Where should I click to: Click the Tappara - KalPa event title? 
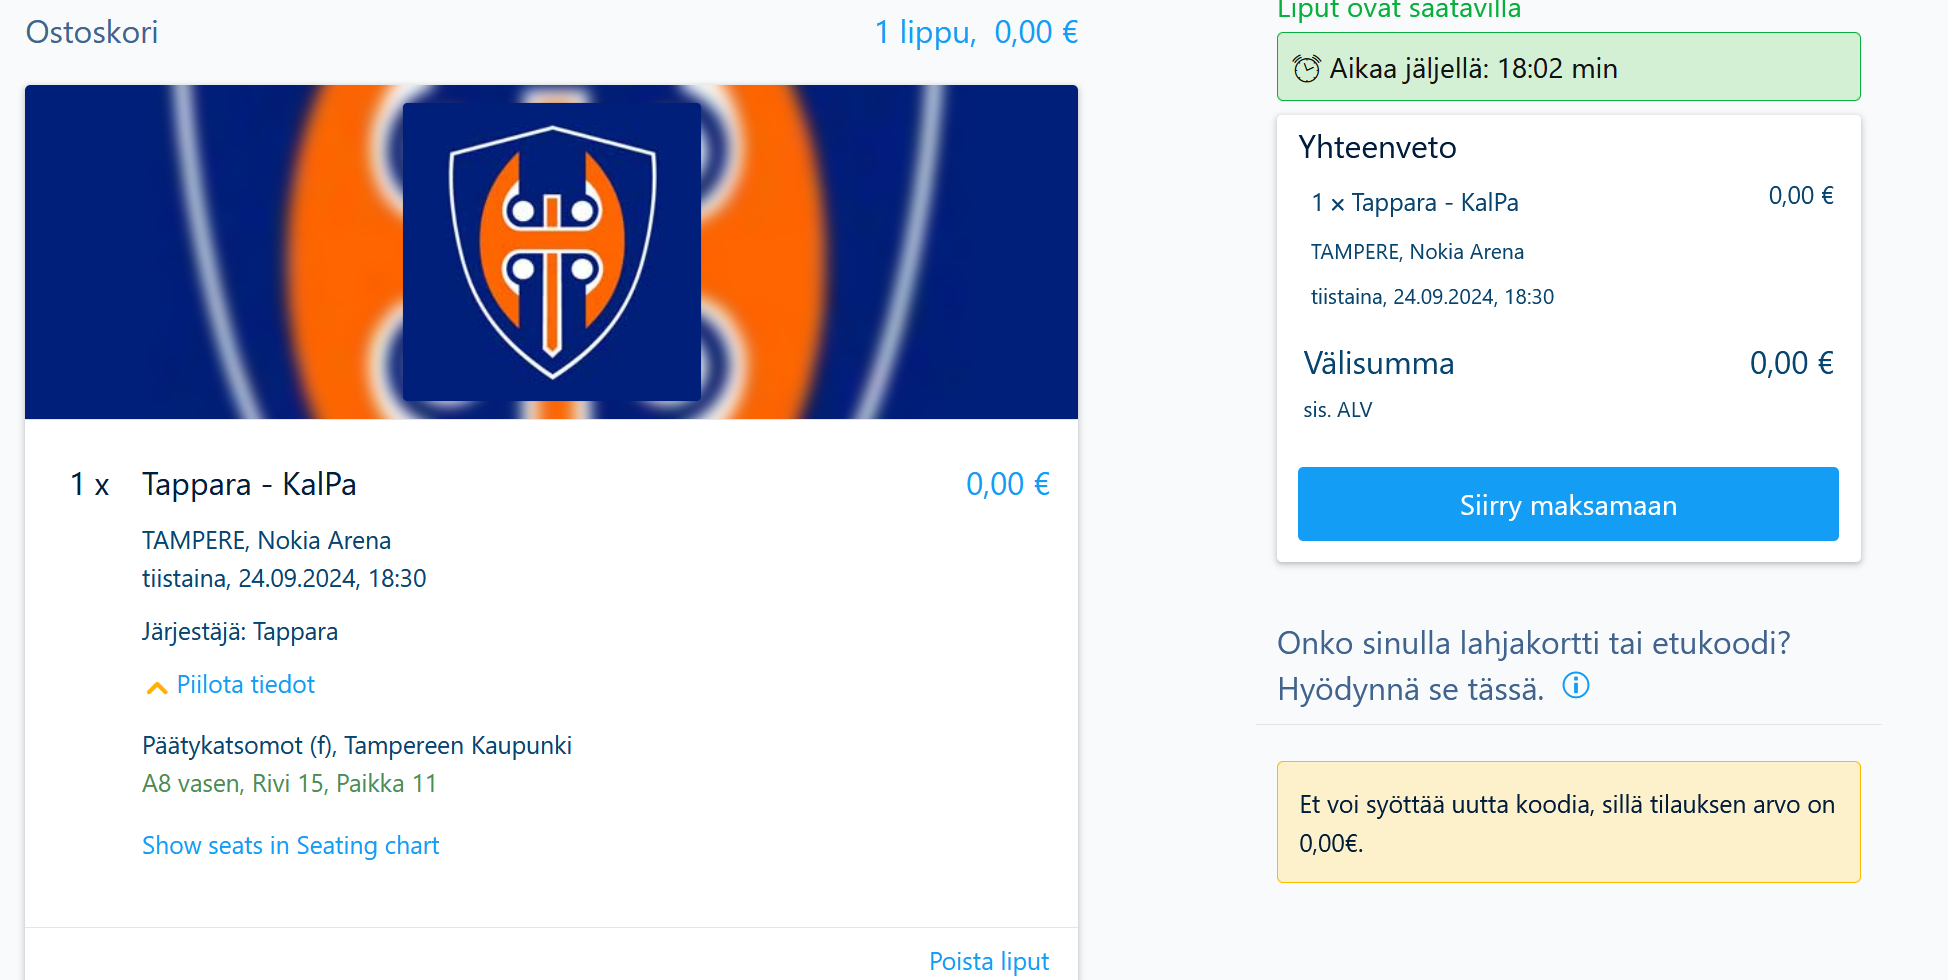pos(249,484)
